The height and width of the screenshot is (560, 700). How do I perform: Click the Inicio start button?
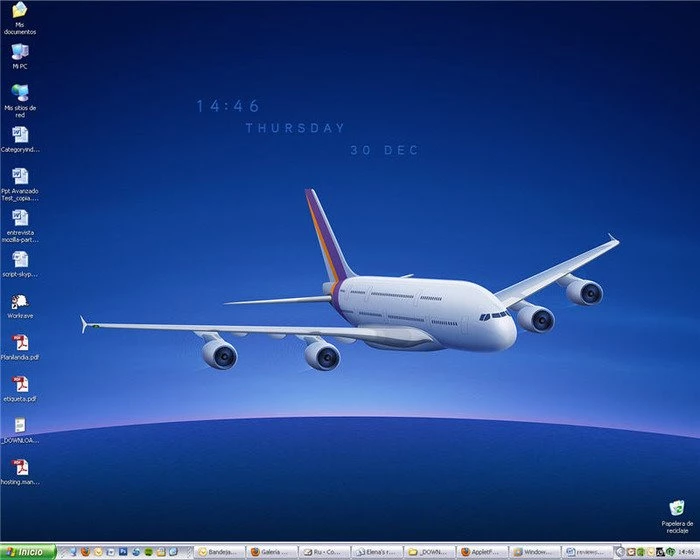click(x=28, y=552)
